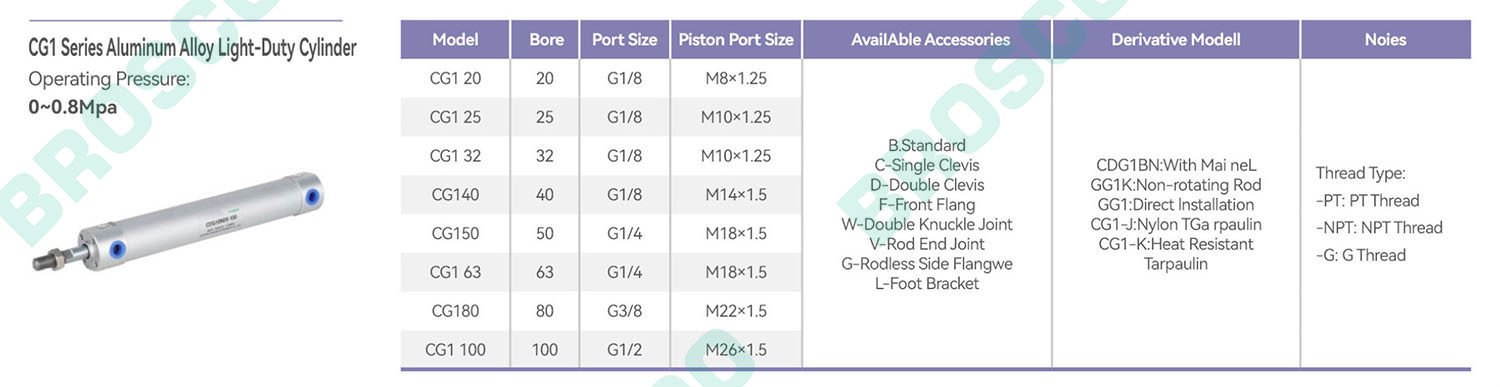The height and width of the screenshot is (387, 1500).
Task: Click the CG1 32 model cell
Action: tap(455, 156)
